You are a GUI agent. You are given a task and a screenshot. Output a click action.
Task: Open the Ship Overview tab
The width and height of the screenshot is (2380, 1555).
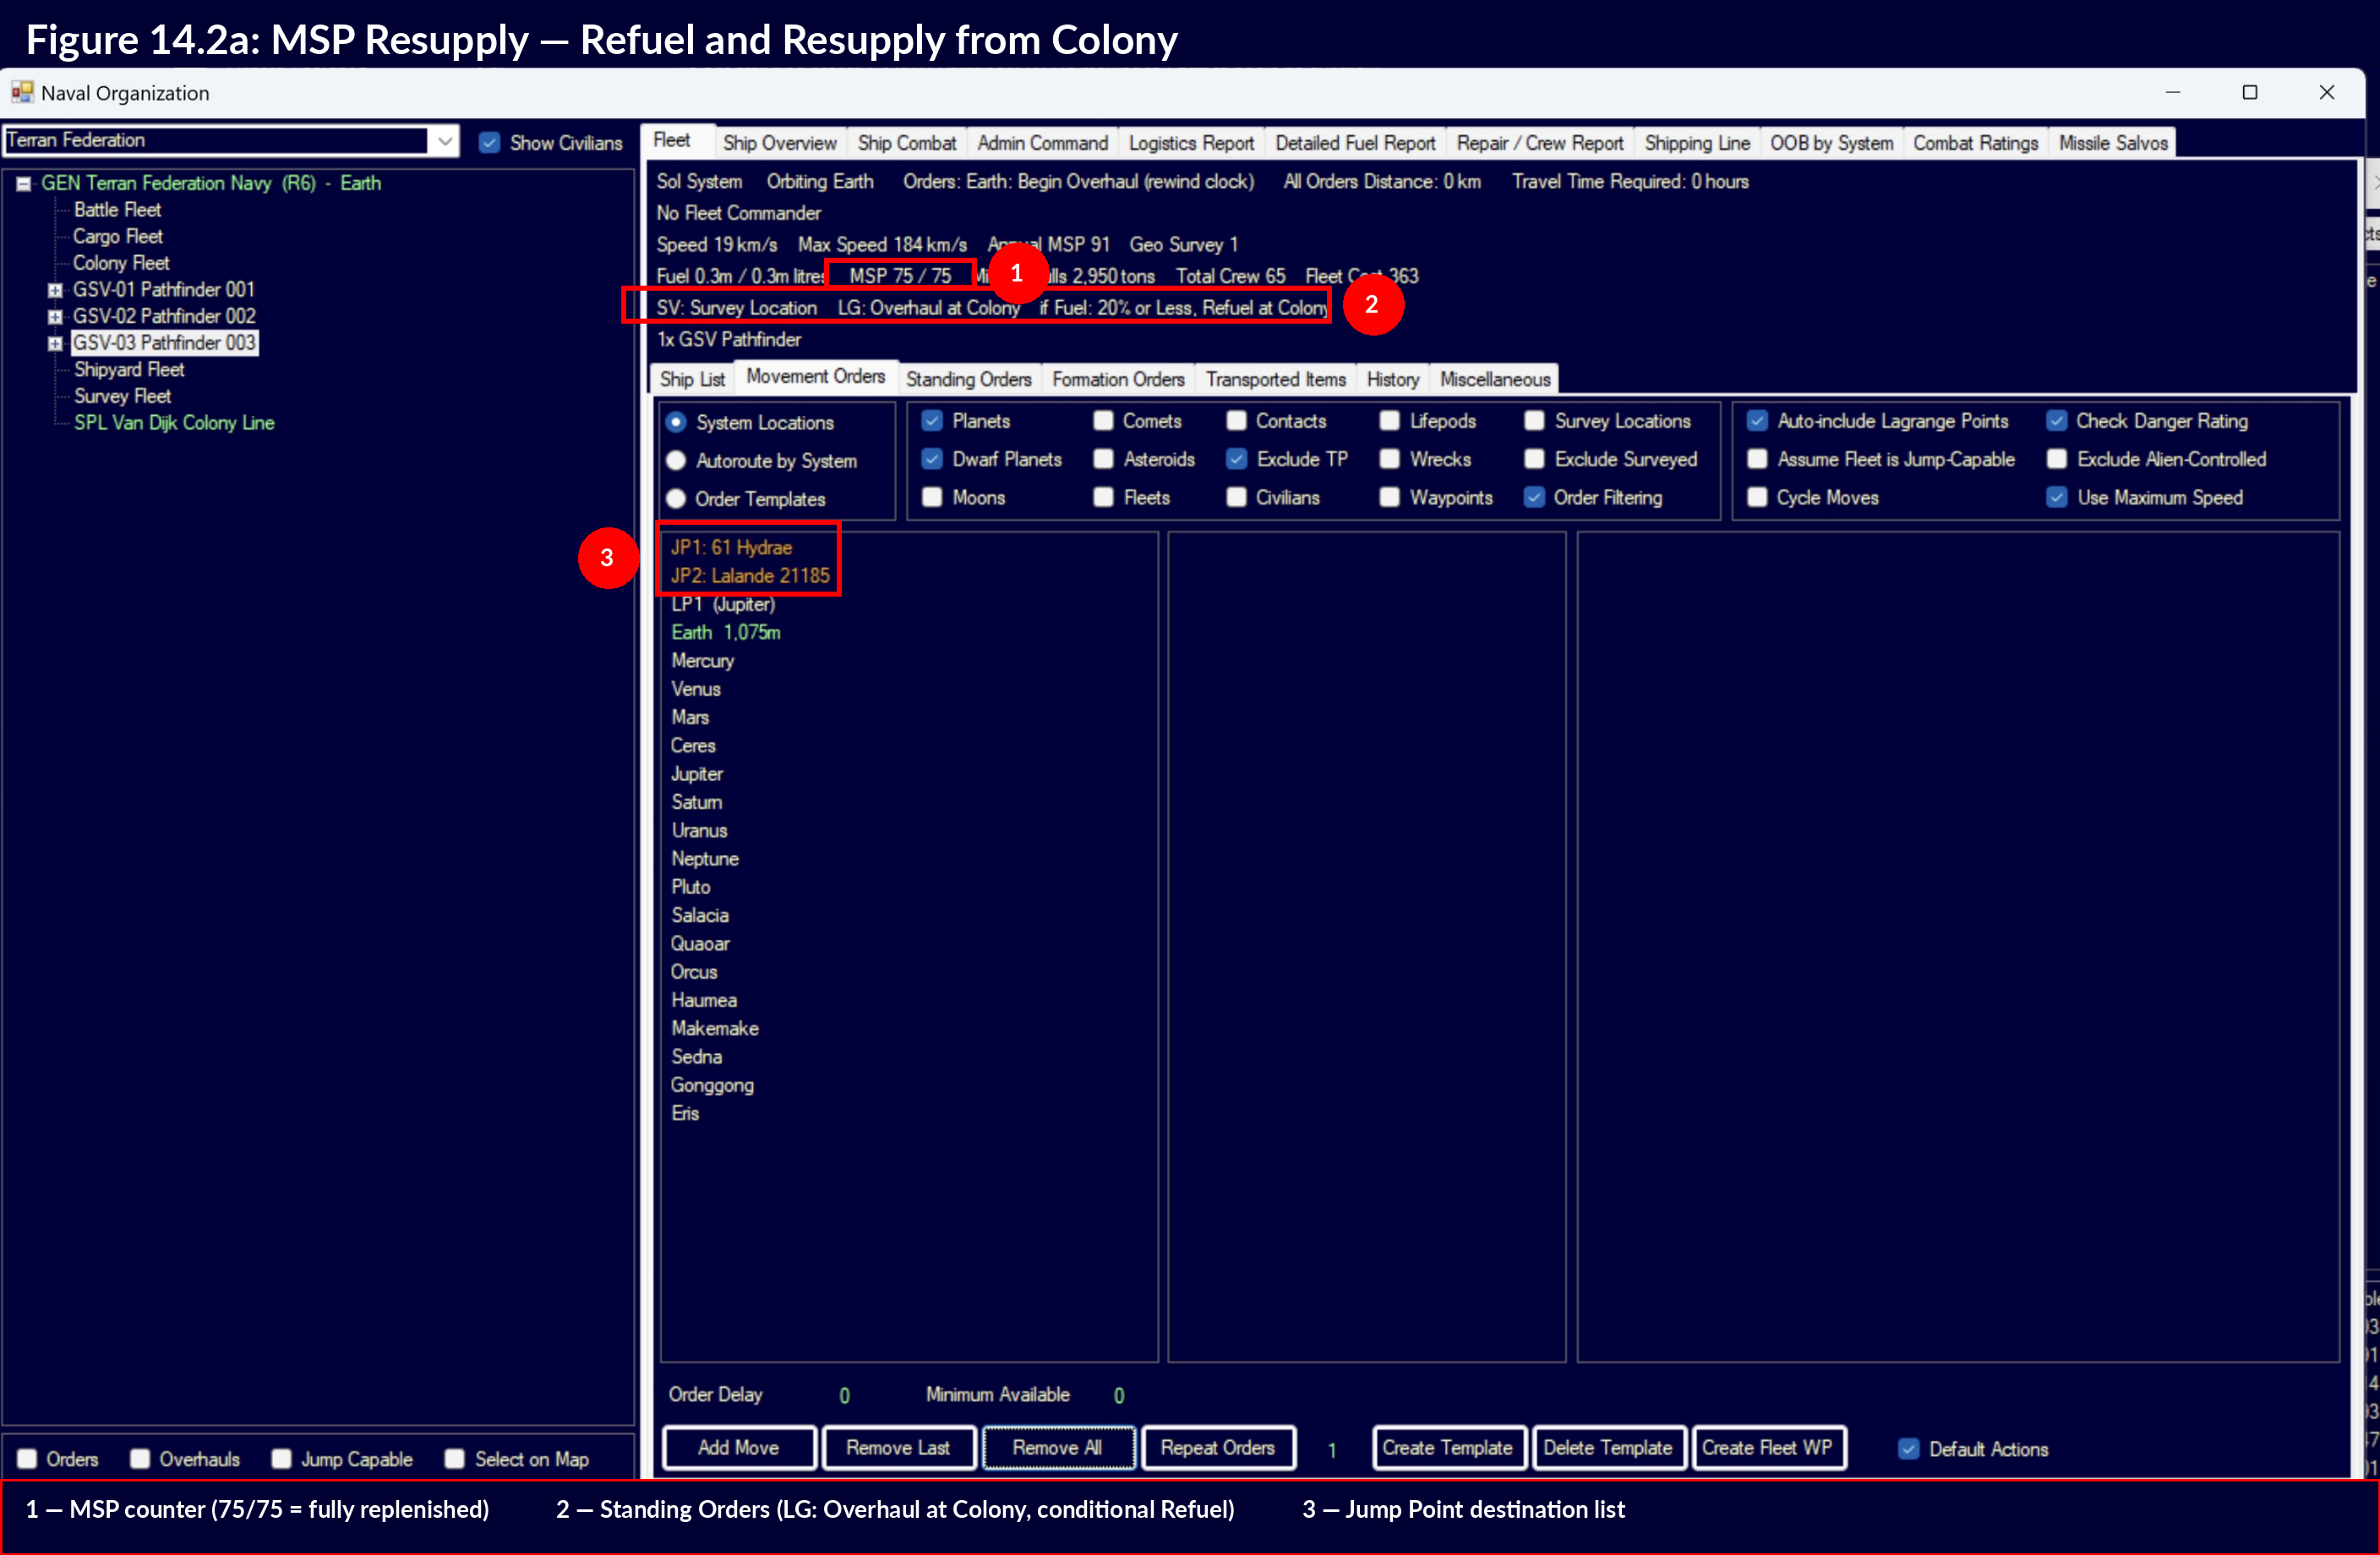[x=779, y=143]
